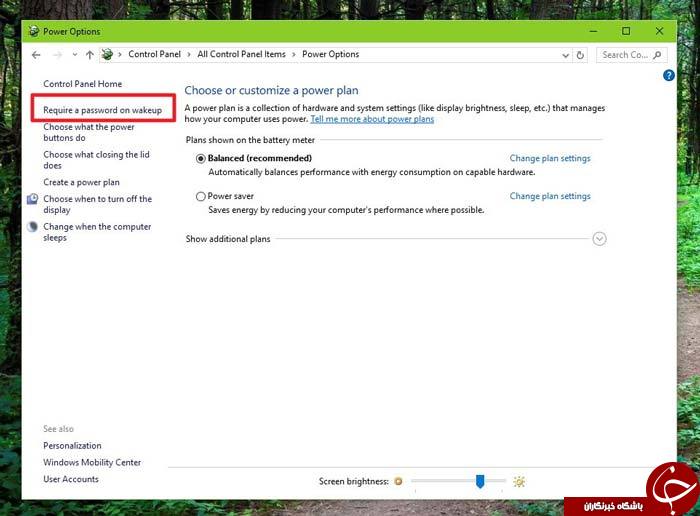Minimize the Power Options window

coord(593,31)
